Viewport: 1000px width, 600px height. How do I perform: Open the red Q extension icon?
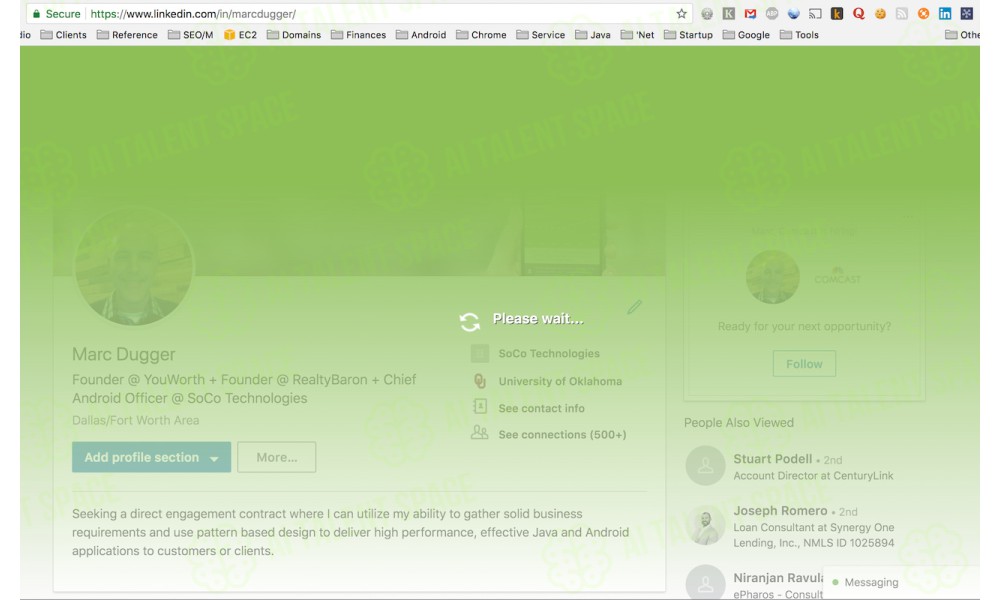[858, 13]
